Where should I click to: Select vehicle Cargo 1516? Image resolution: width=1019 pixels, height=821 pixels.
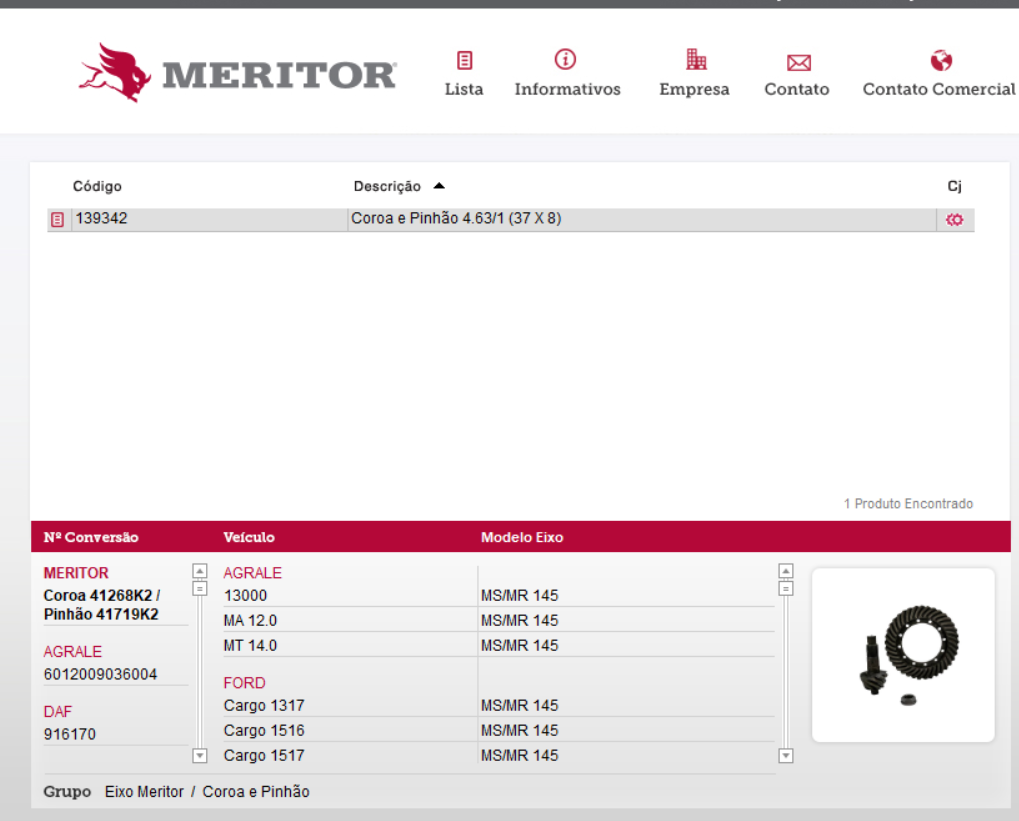[x=264, y=731]
